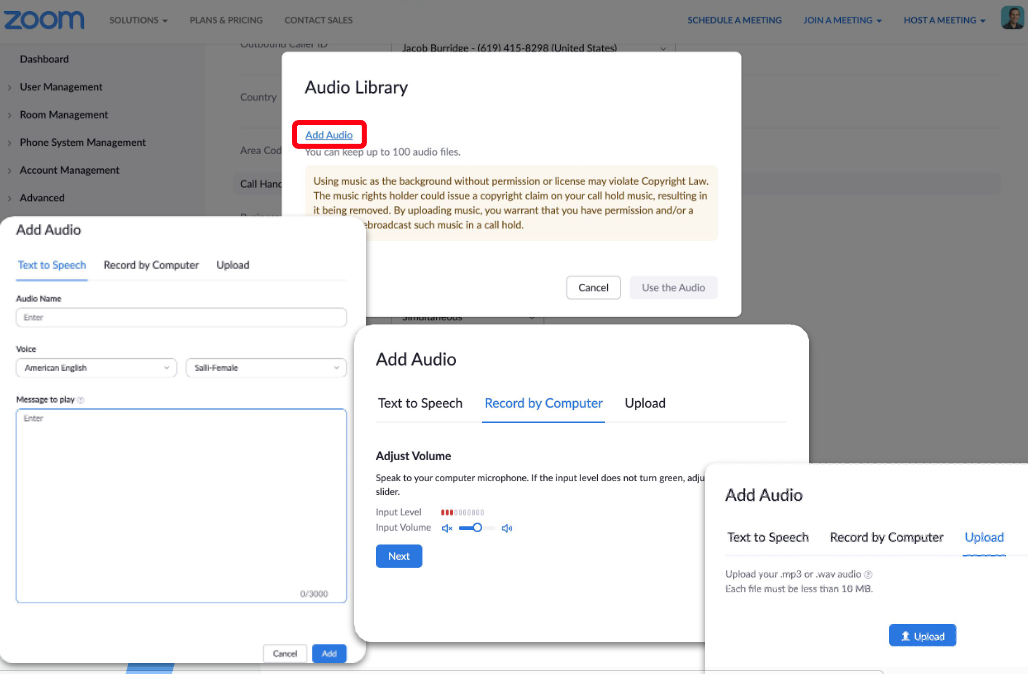Image resolution: width=1028 pixels, height=674 pixels.
Task: Expand Phone System Management in sidebar
Action: click(82, 143)
